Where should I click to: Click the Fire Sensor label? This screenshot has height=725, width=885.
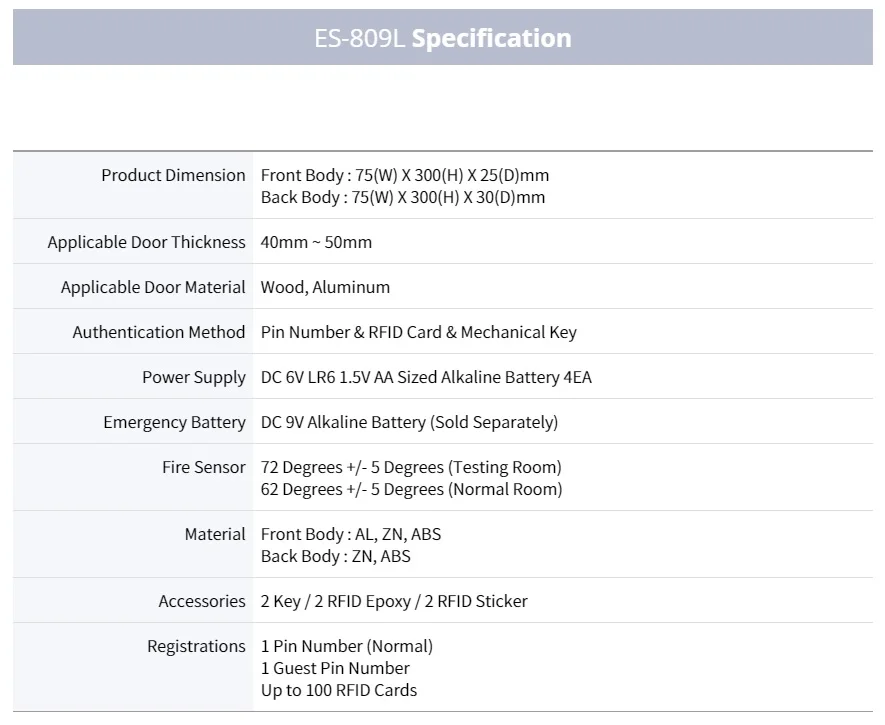[x=203, y=467]
